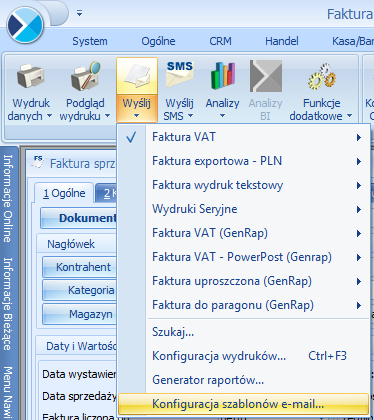Image resolution: width=374 pixels, height=420 pixels.
Task: Open Generator raportów... menu entry
Action: pos(243,380)
